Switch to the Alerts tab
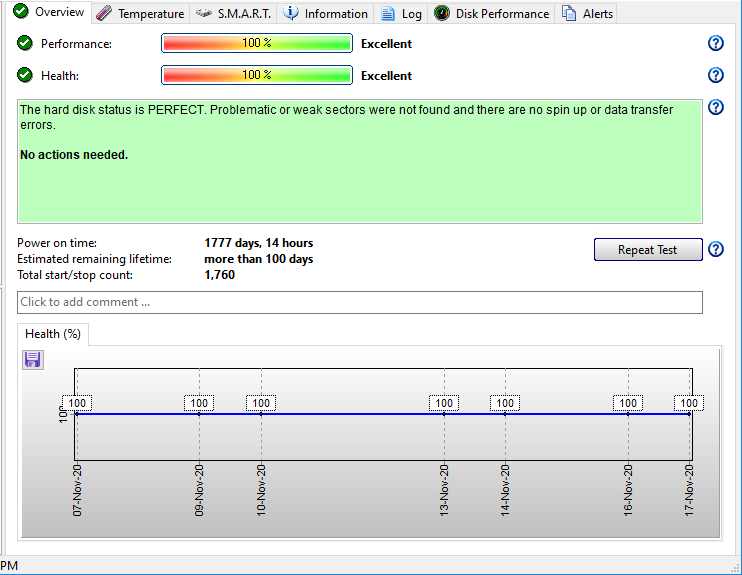This screenshot has height=575, width=742. click(587, 14)
